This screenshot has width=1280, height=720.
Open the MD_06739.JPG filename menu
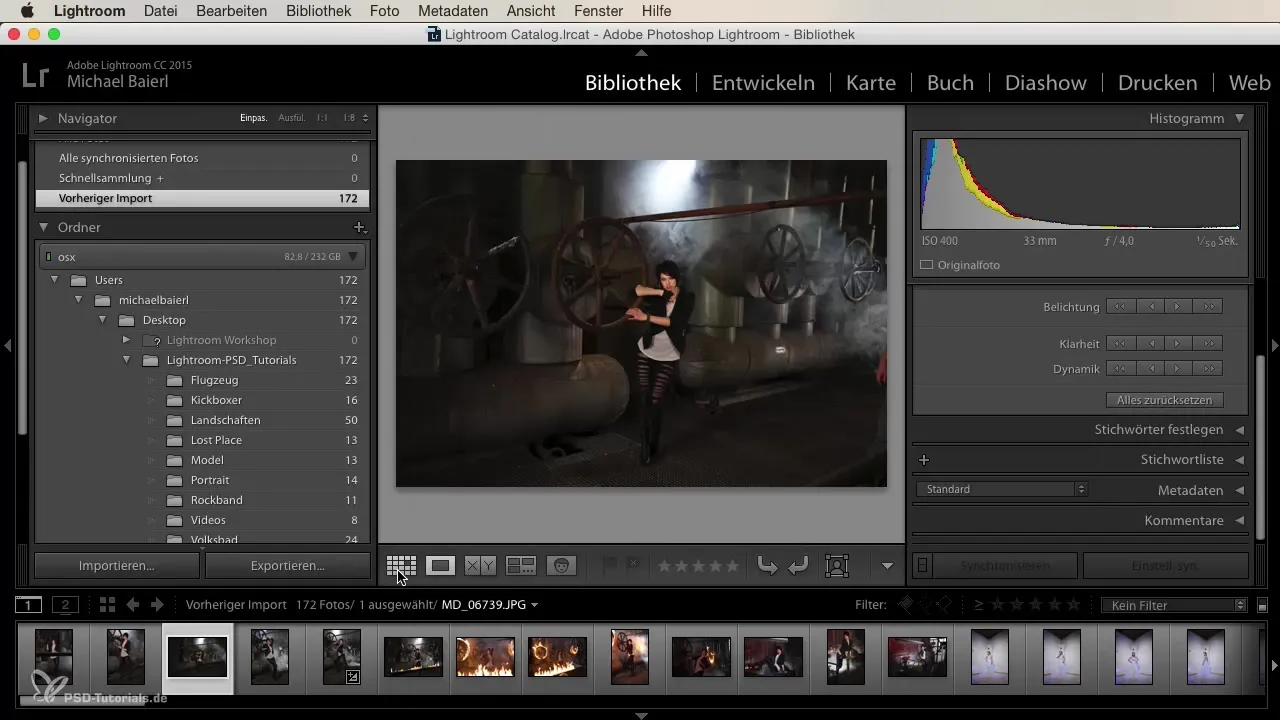(x=490, y=605)
